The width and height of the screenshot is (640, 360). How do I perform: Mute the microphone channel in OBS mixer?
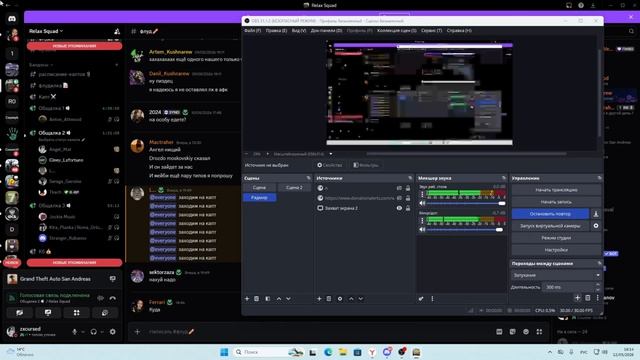422,229
